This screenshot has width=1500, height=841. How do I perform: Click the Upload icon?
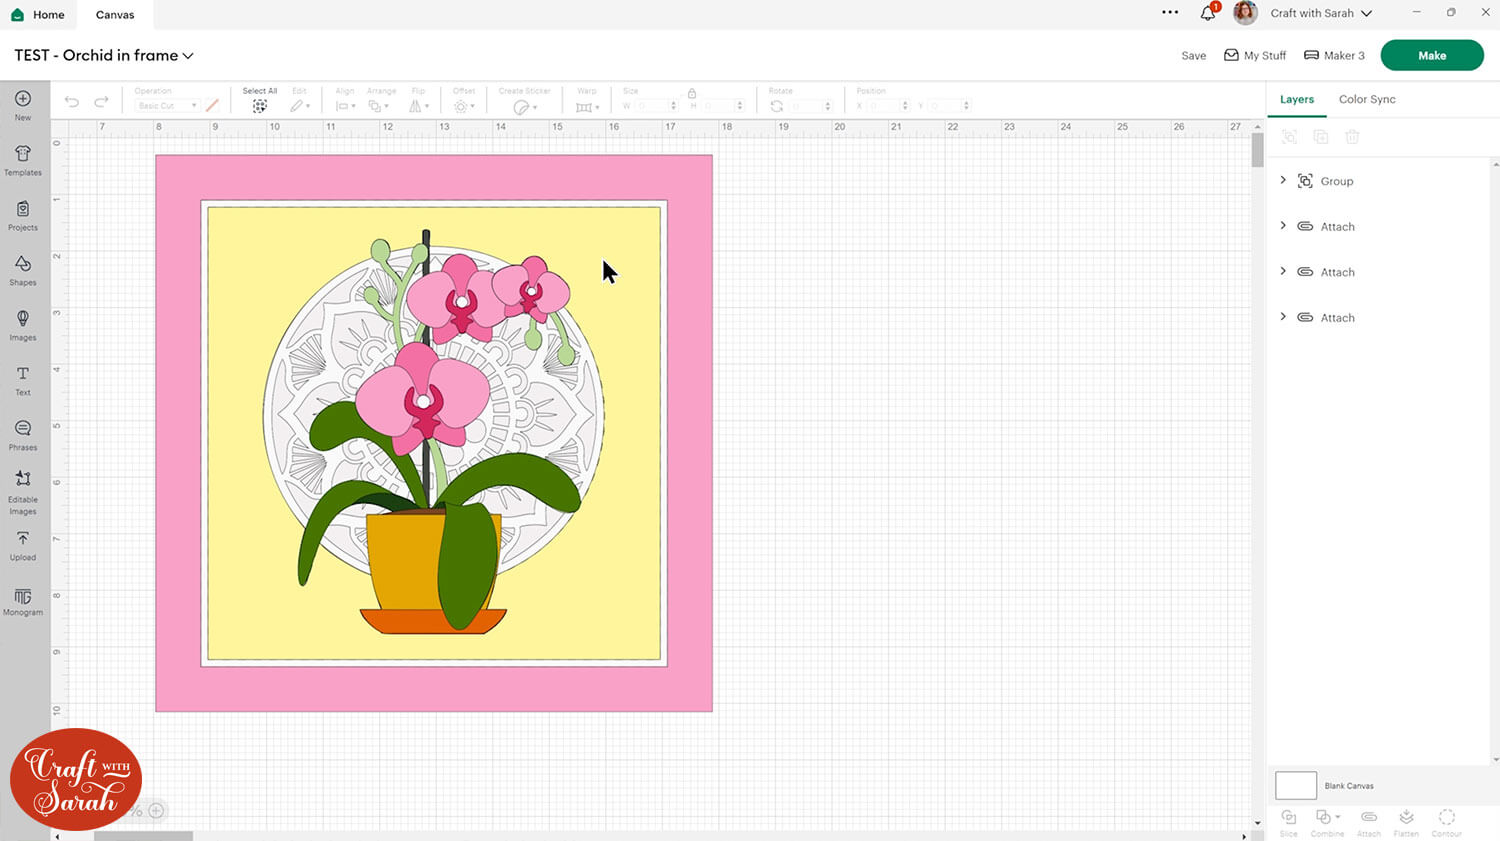pos(23,544)
